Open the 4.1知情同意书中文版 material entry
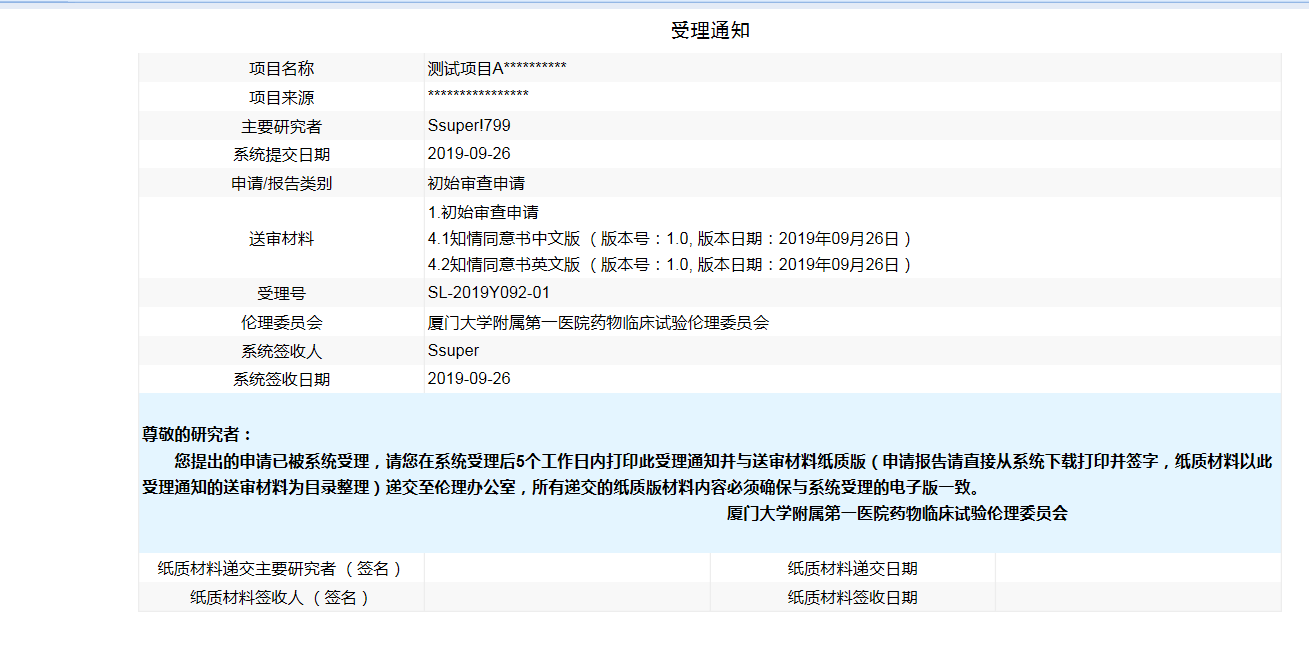This screenshot has width=1309, height=670. pyautogui.click(x=669, y=239)
